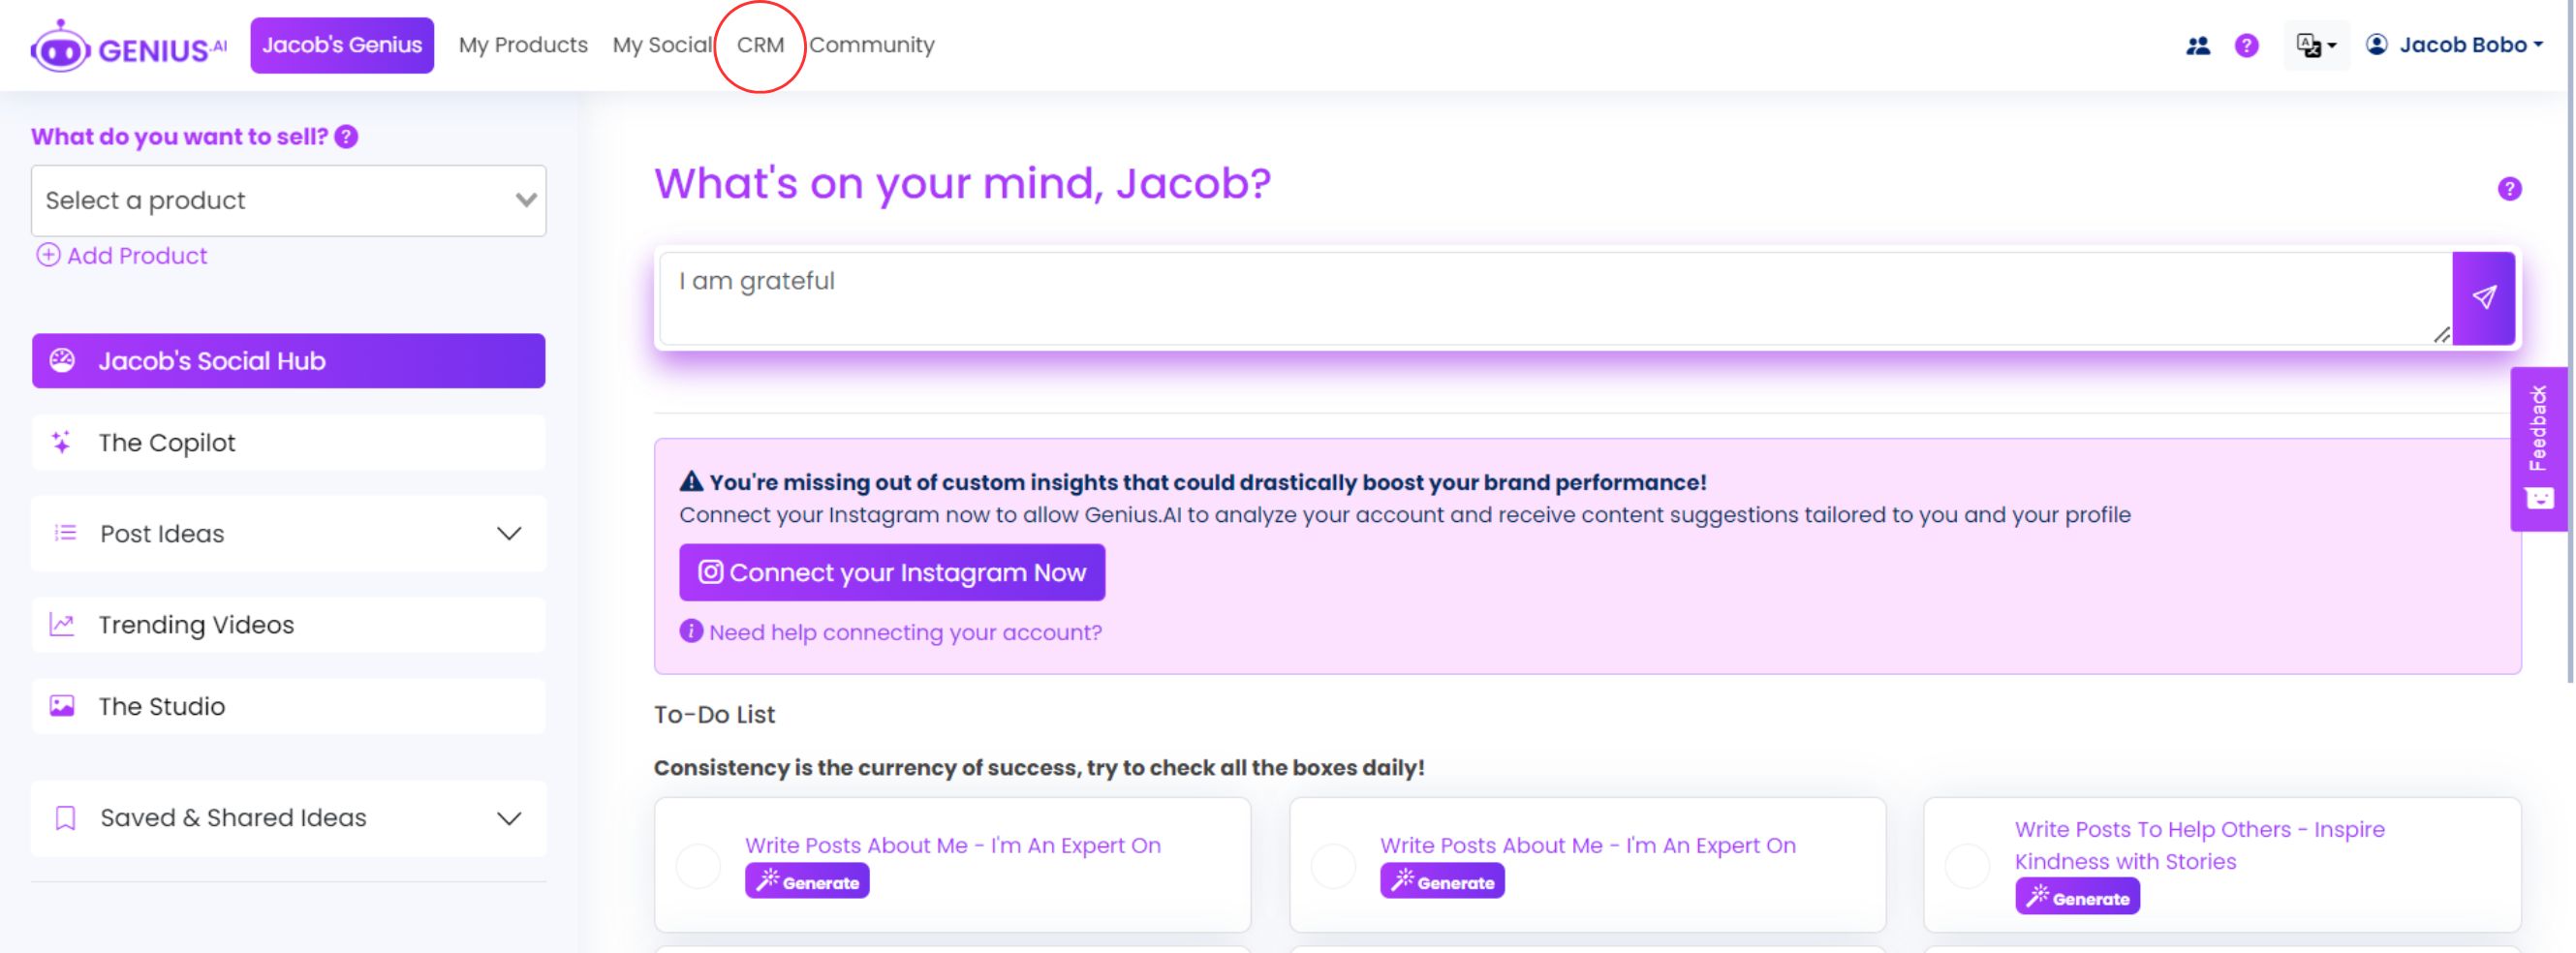Click the Social Hub dashboard icon

(x=62, y=361)
